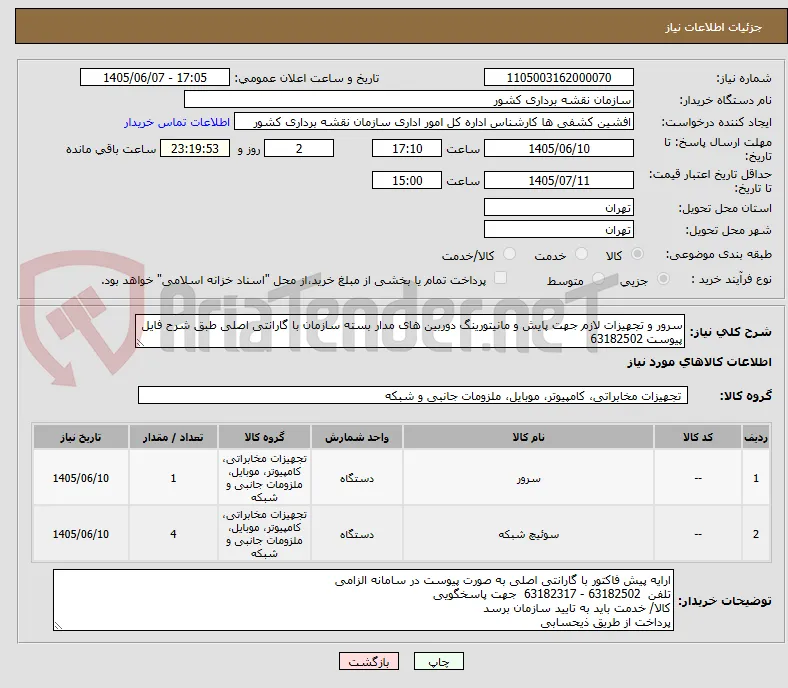
Task: Click the شماره نیاز field 1105003162000070
Action: click(x=559, y=77)
